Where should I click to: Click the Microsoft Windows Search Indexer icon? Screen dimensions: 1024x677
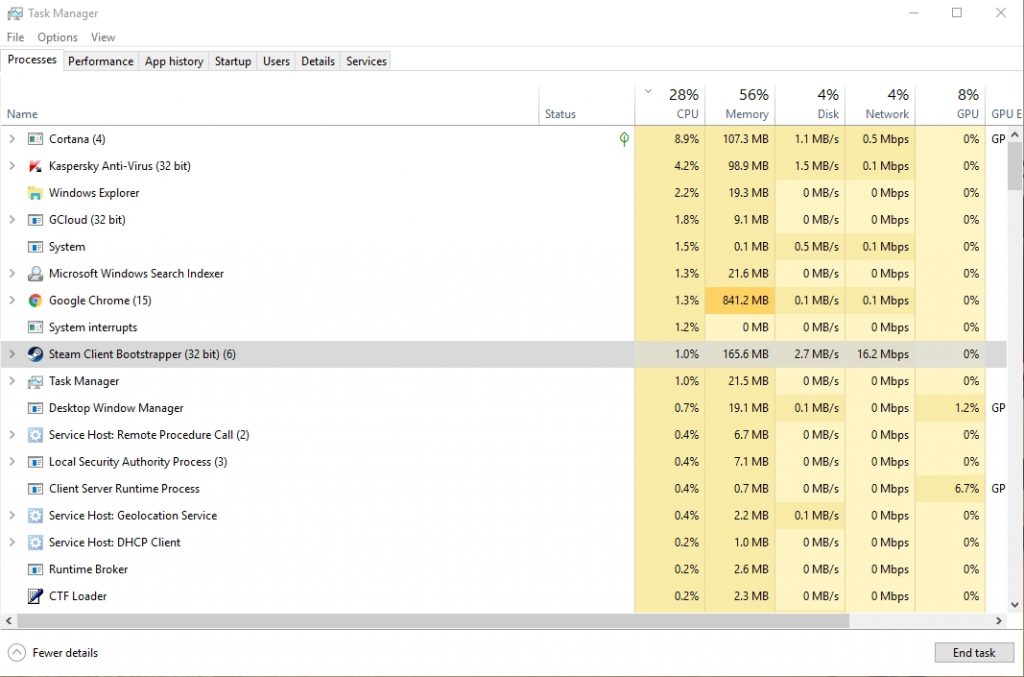(x=35, y=274)
